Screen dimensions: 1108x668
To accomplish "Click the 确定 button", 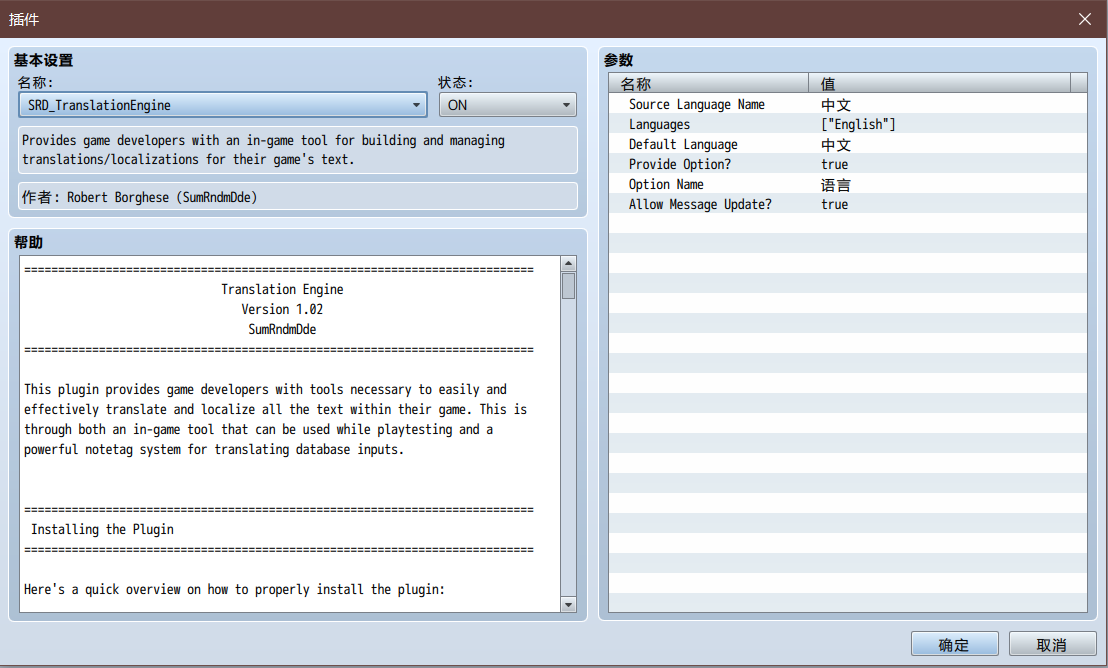I will click(x=954, y=644).
